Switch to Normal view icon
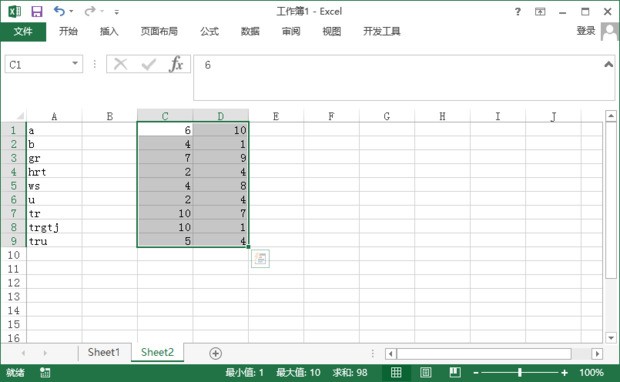 (x=396, y=373)
